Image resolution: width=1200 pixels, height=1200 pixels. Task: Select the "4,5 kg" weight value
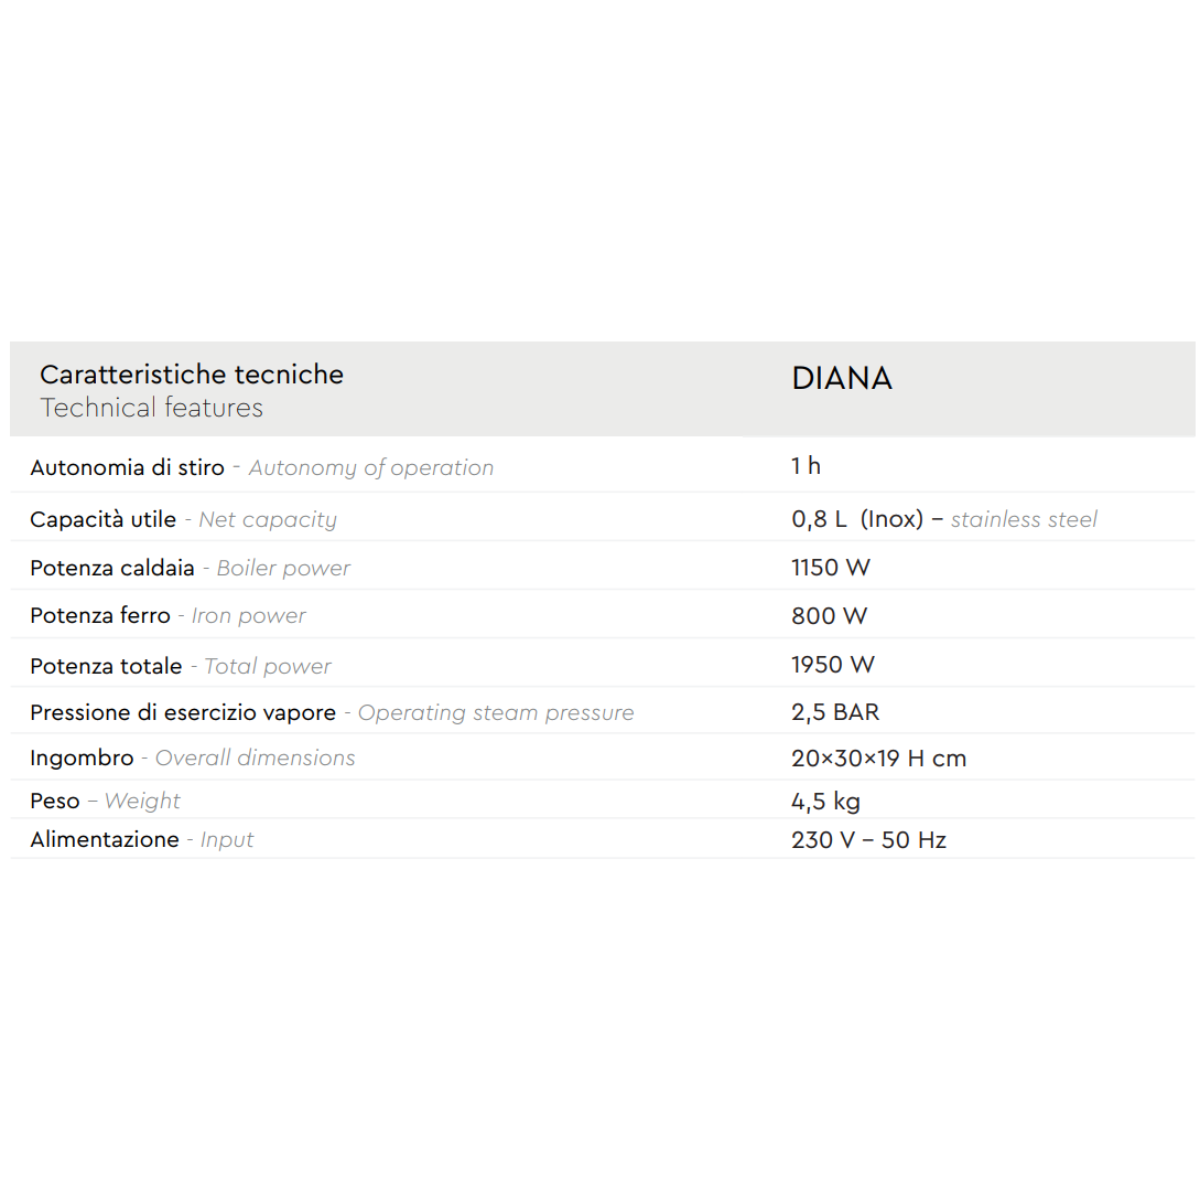[825, 801]
